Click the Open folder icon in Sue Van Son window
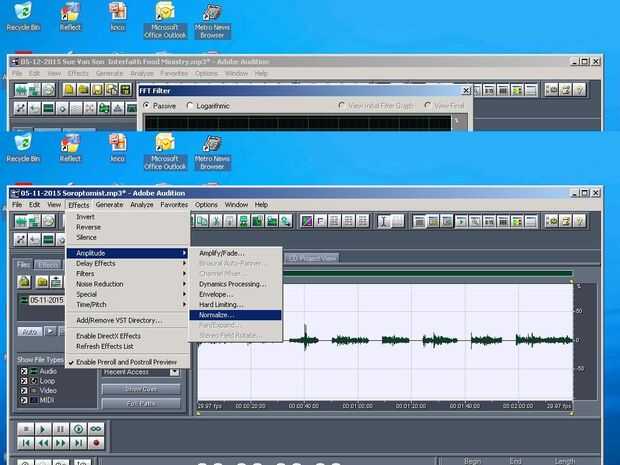This screenshot has height=465, width=620. point(83,90)
